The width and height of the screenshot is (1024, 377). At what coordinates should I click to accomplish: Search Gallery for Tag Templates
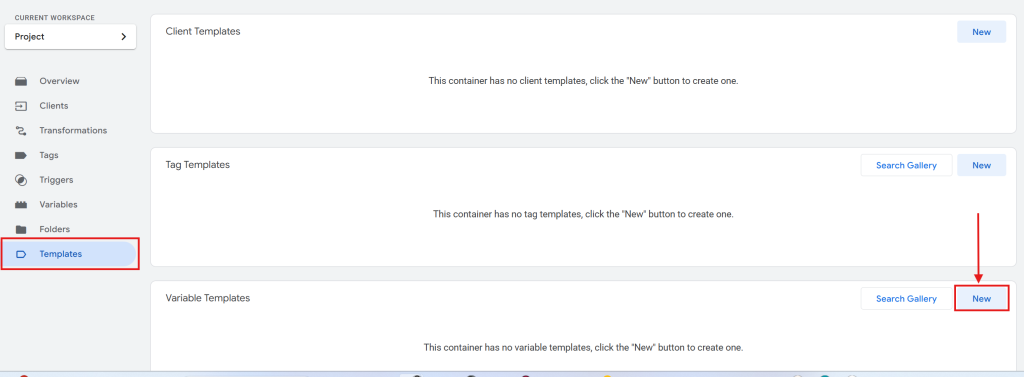click(x=906, y=165)
